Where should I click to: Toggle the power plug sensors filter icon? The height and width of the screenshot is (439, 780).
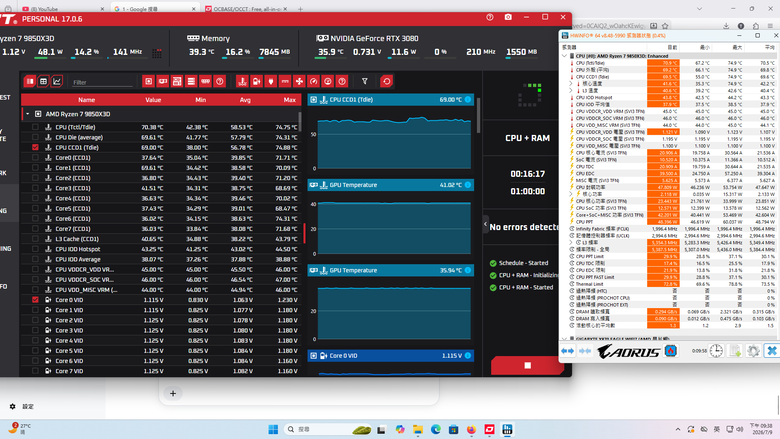pyautogui.click(x=271, y=81)
